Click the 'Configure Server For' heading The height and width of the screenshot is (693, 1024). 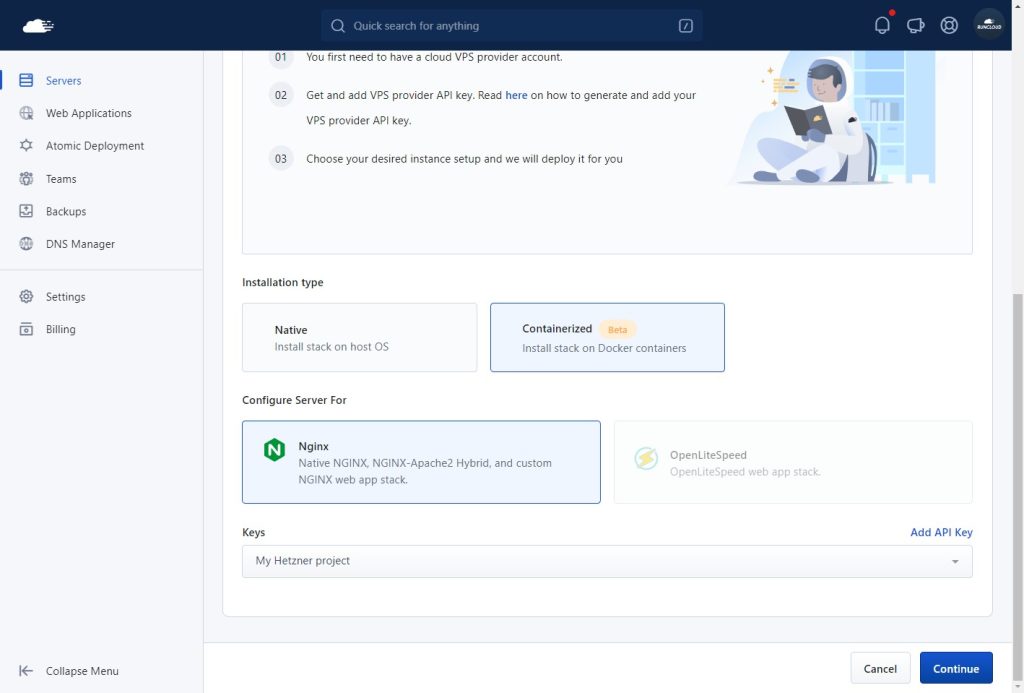[295, 400]
